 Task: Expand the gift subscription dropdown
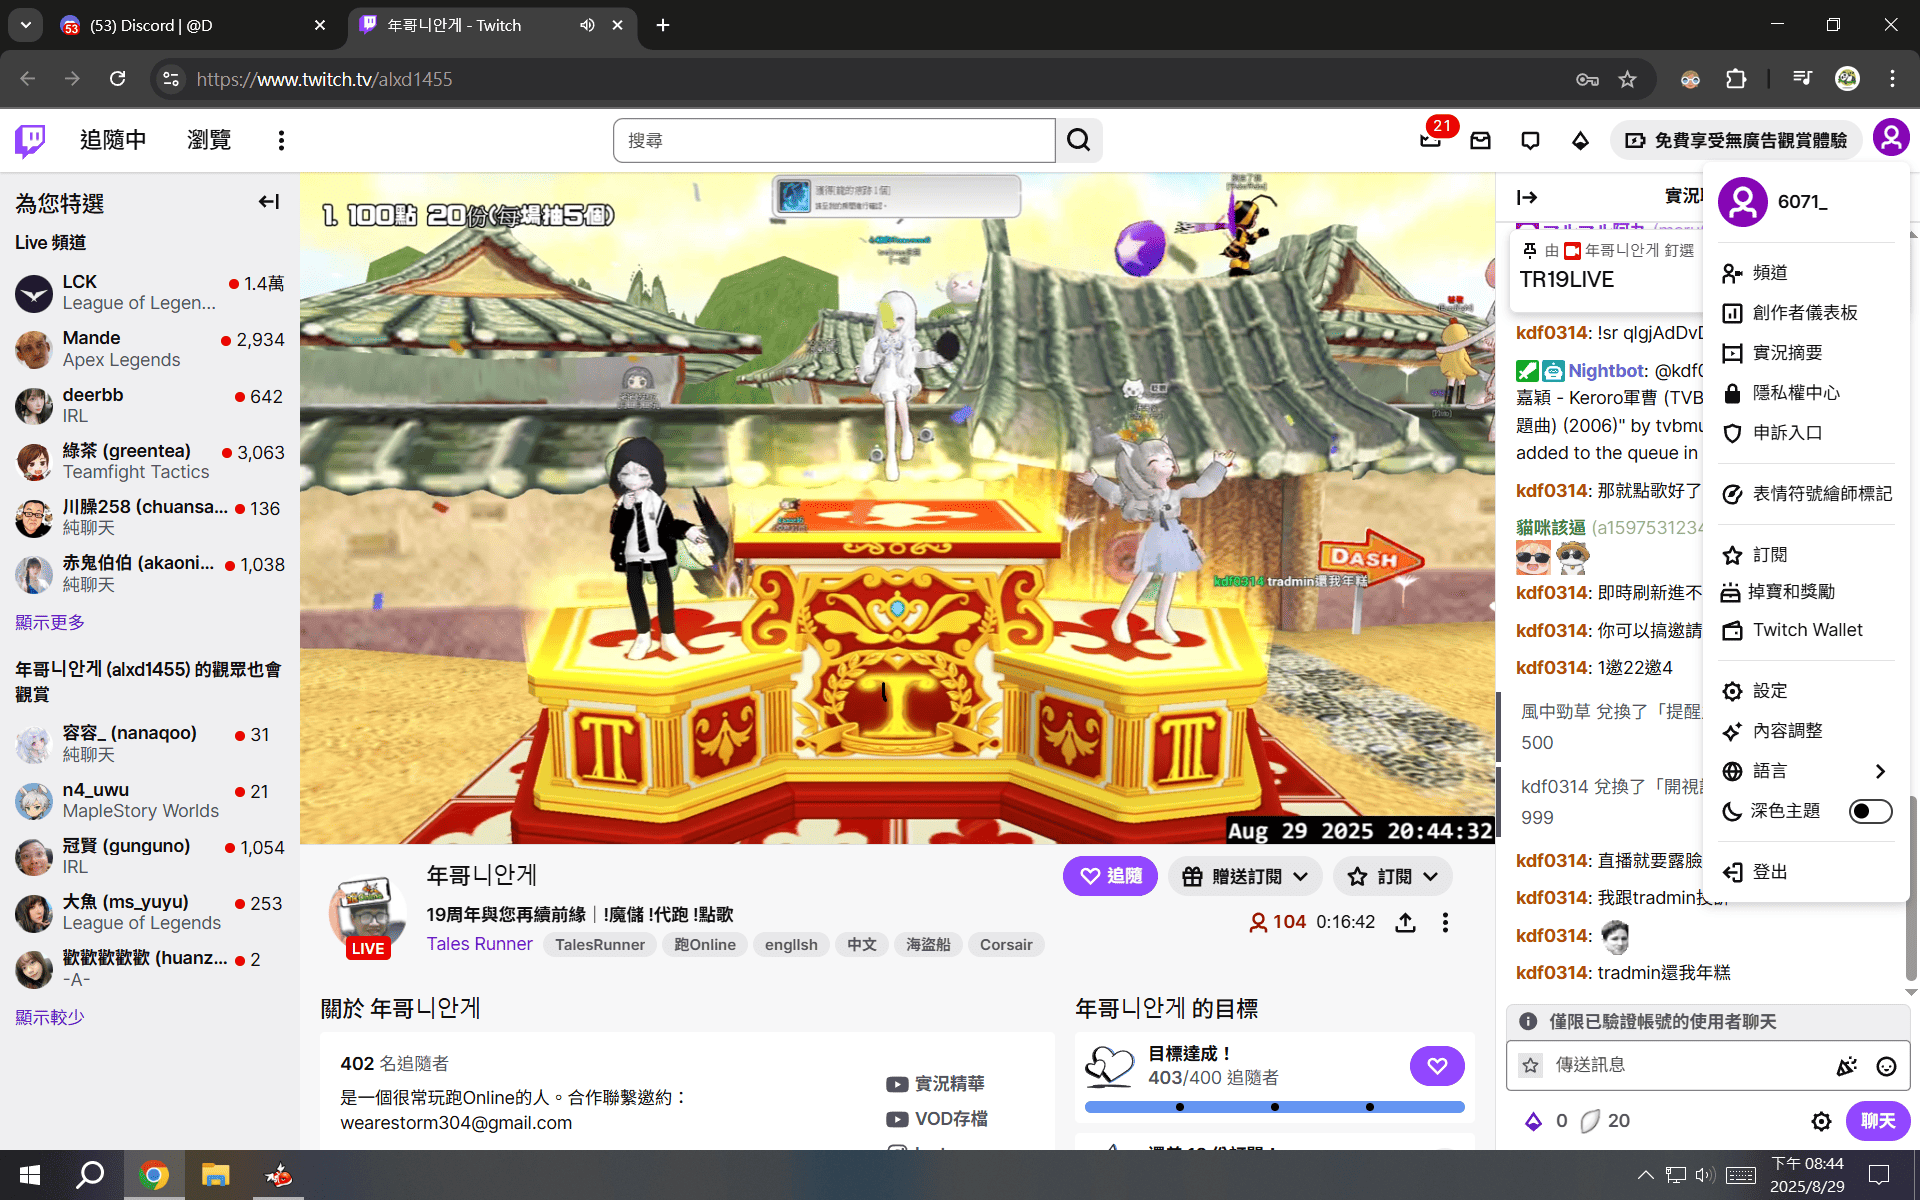1245,877
